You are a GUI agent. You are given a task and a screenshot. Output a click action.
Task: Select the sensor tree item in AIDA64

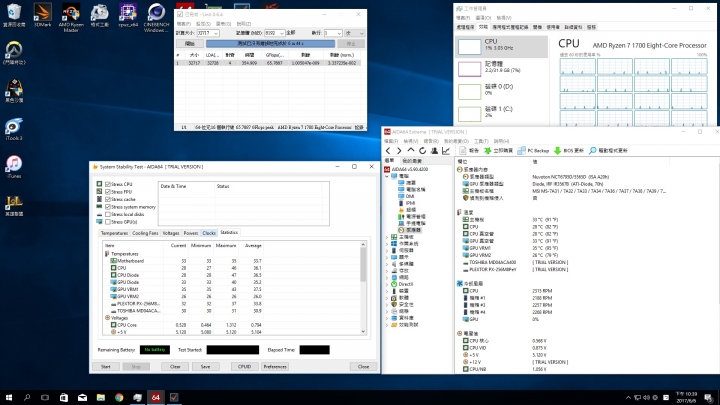pos(410,230)
